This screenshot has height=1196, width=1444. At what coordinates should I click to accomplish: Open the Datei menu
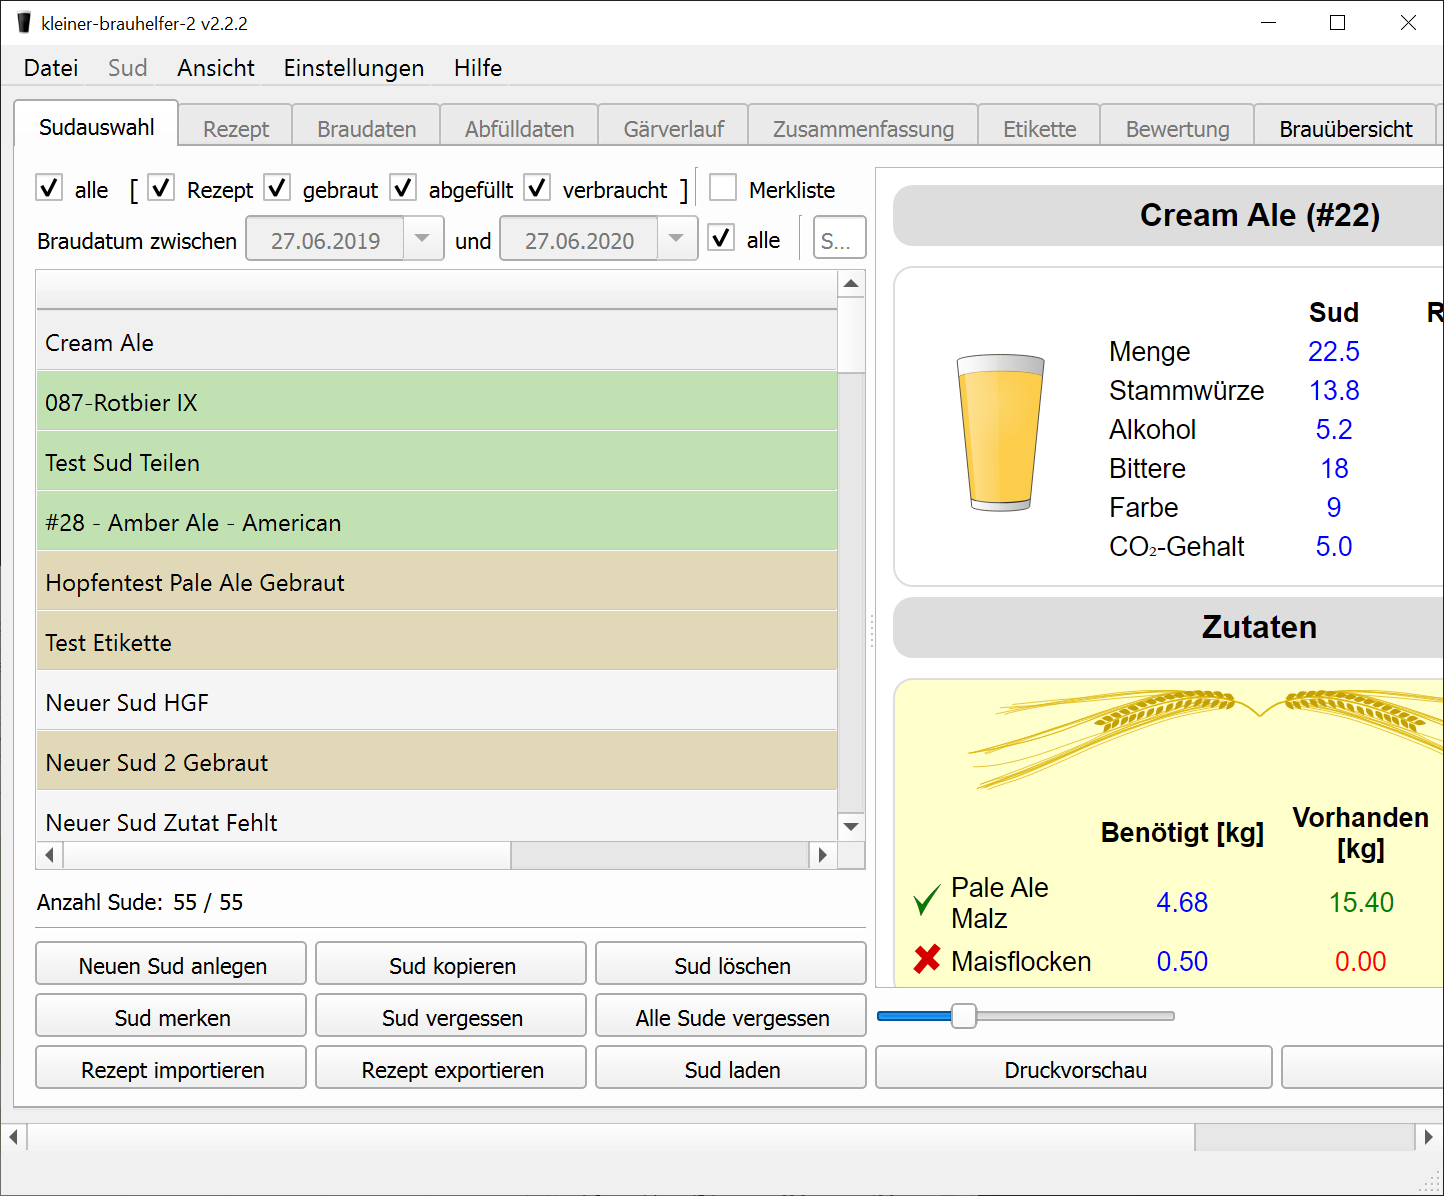51,68
